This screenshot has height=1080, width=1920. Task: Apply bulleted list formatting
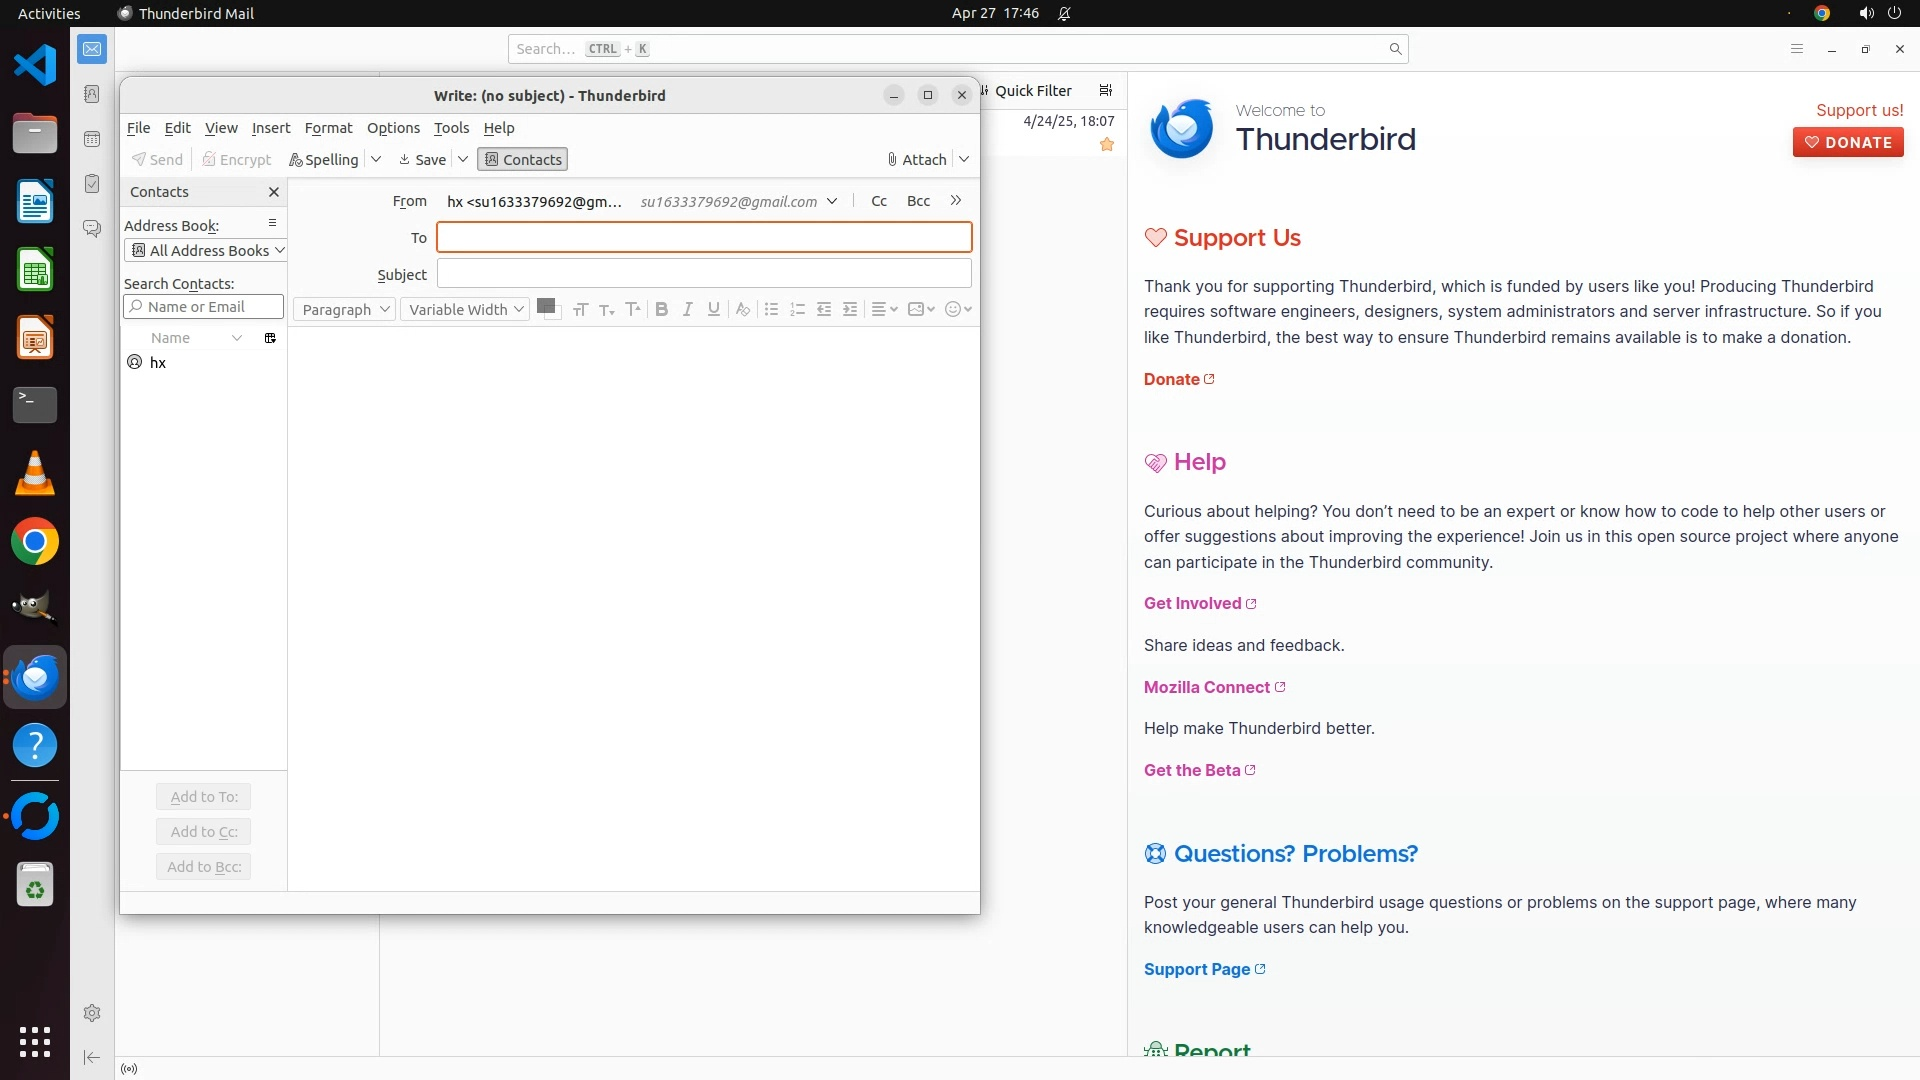click(x=771, y=310)
